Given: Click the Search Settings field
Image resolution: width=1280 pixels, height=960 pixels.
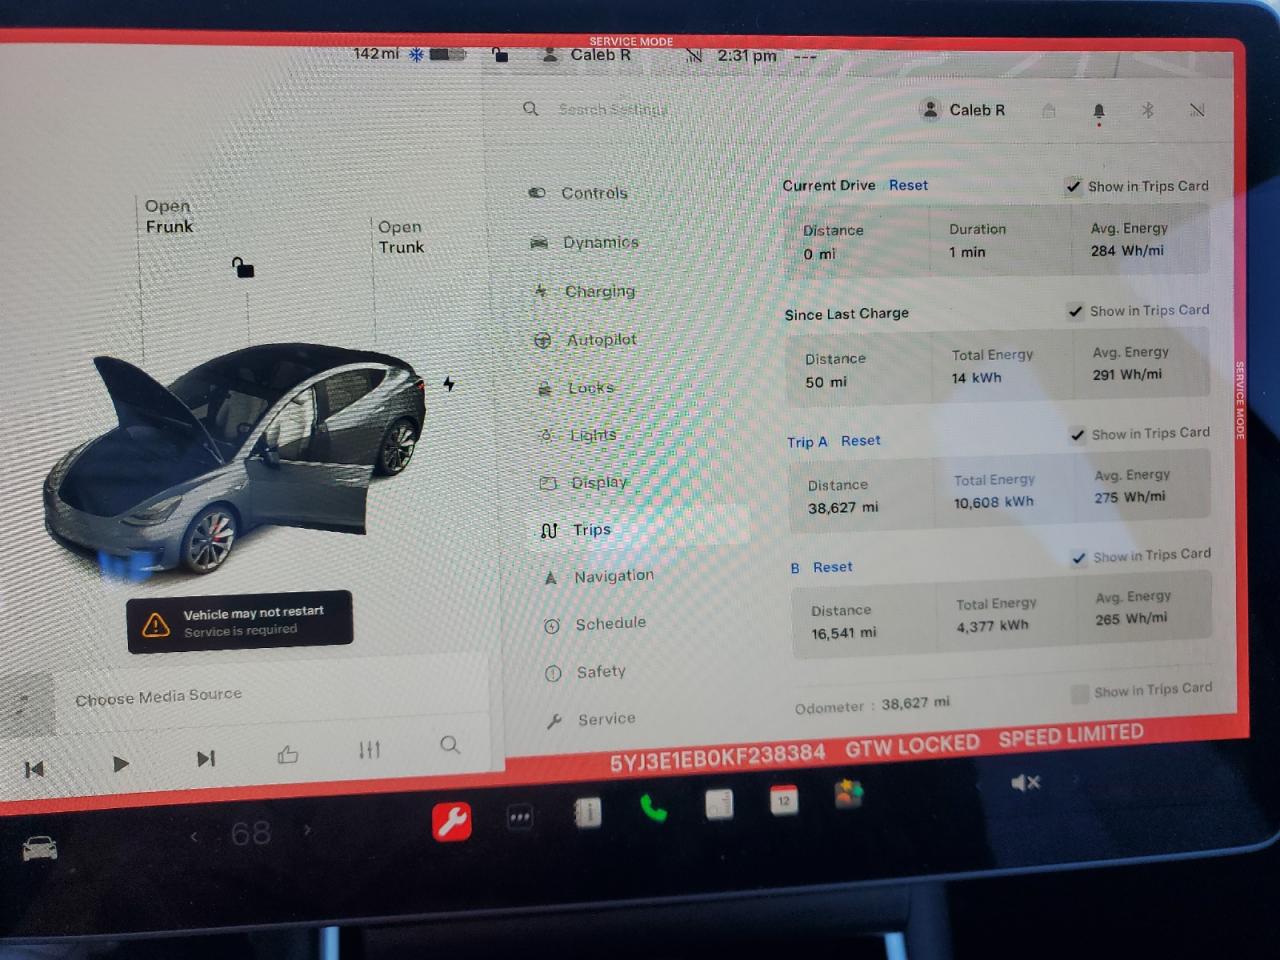Looking at the screenshot, I should click(612, 109).
